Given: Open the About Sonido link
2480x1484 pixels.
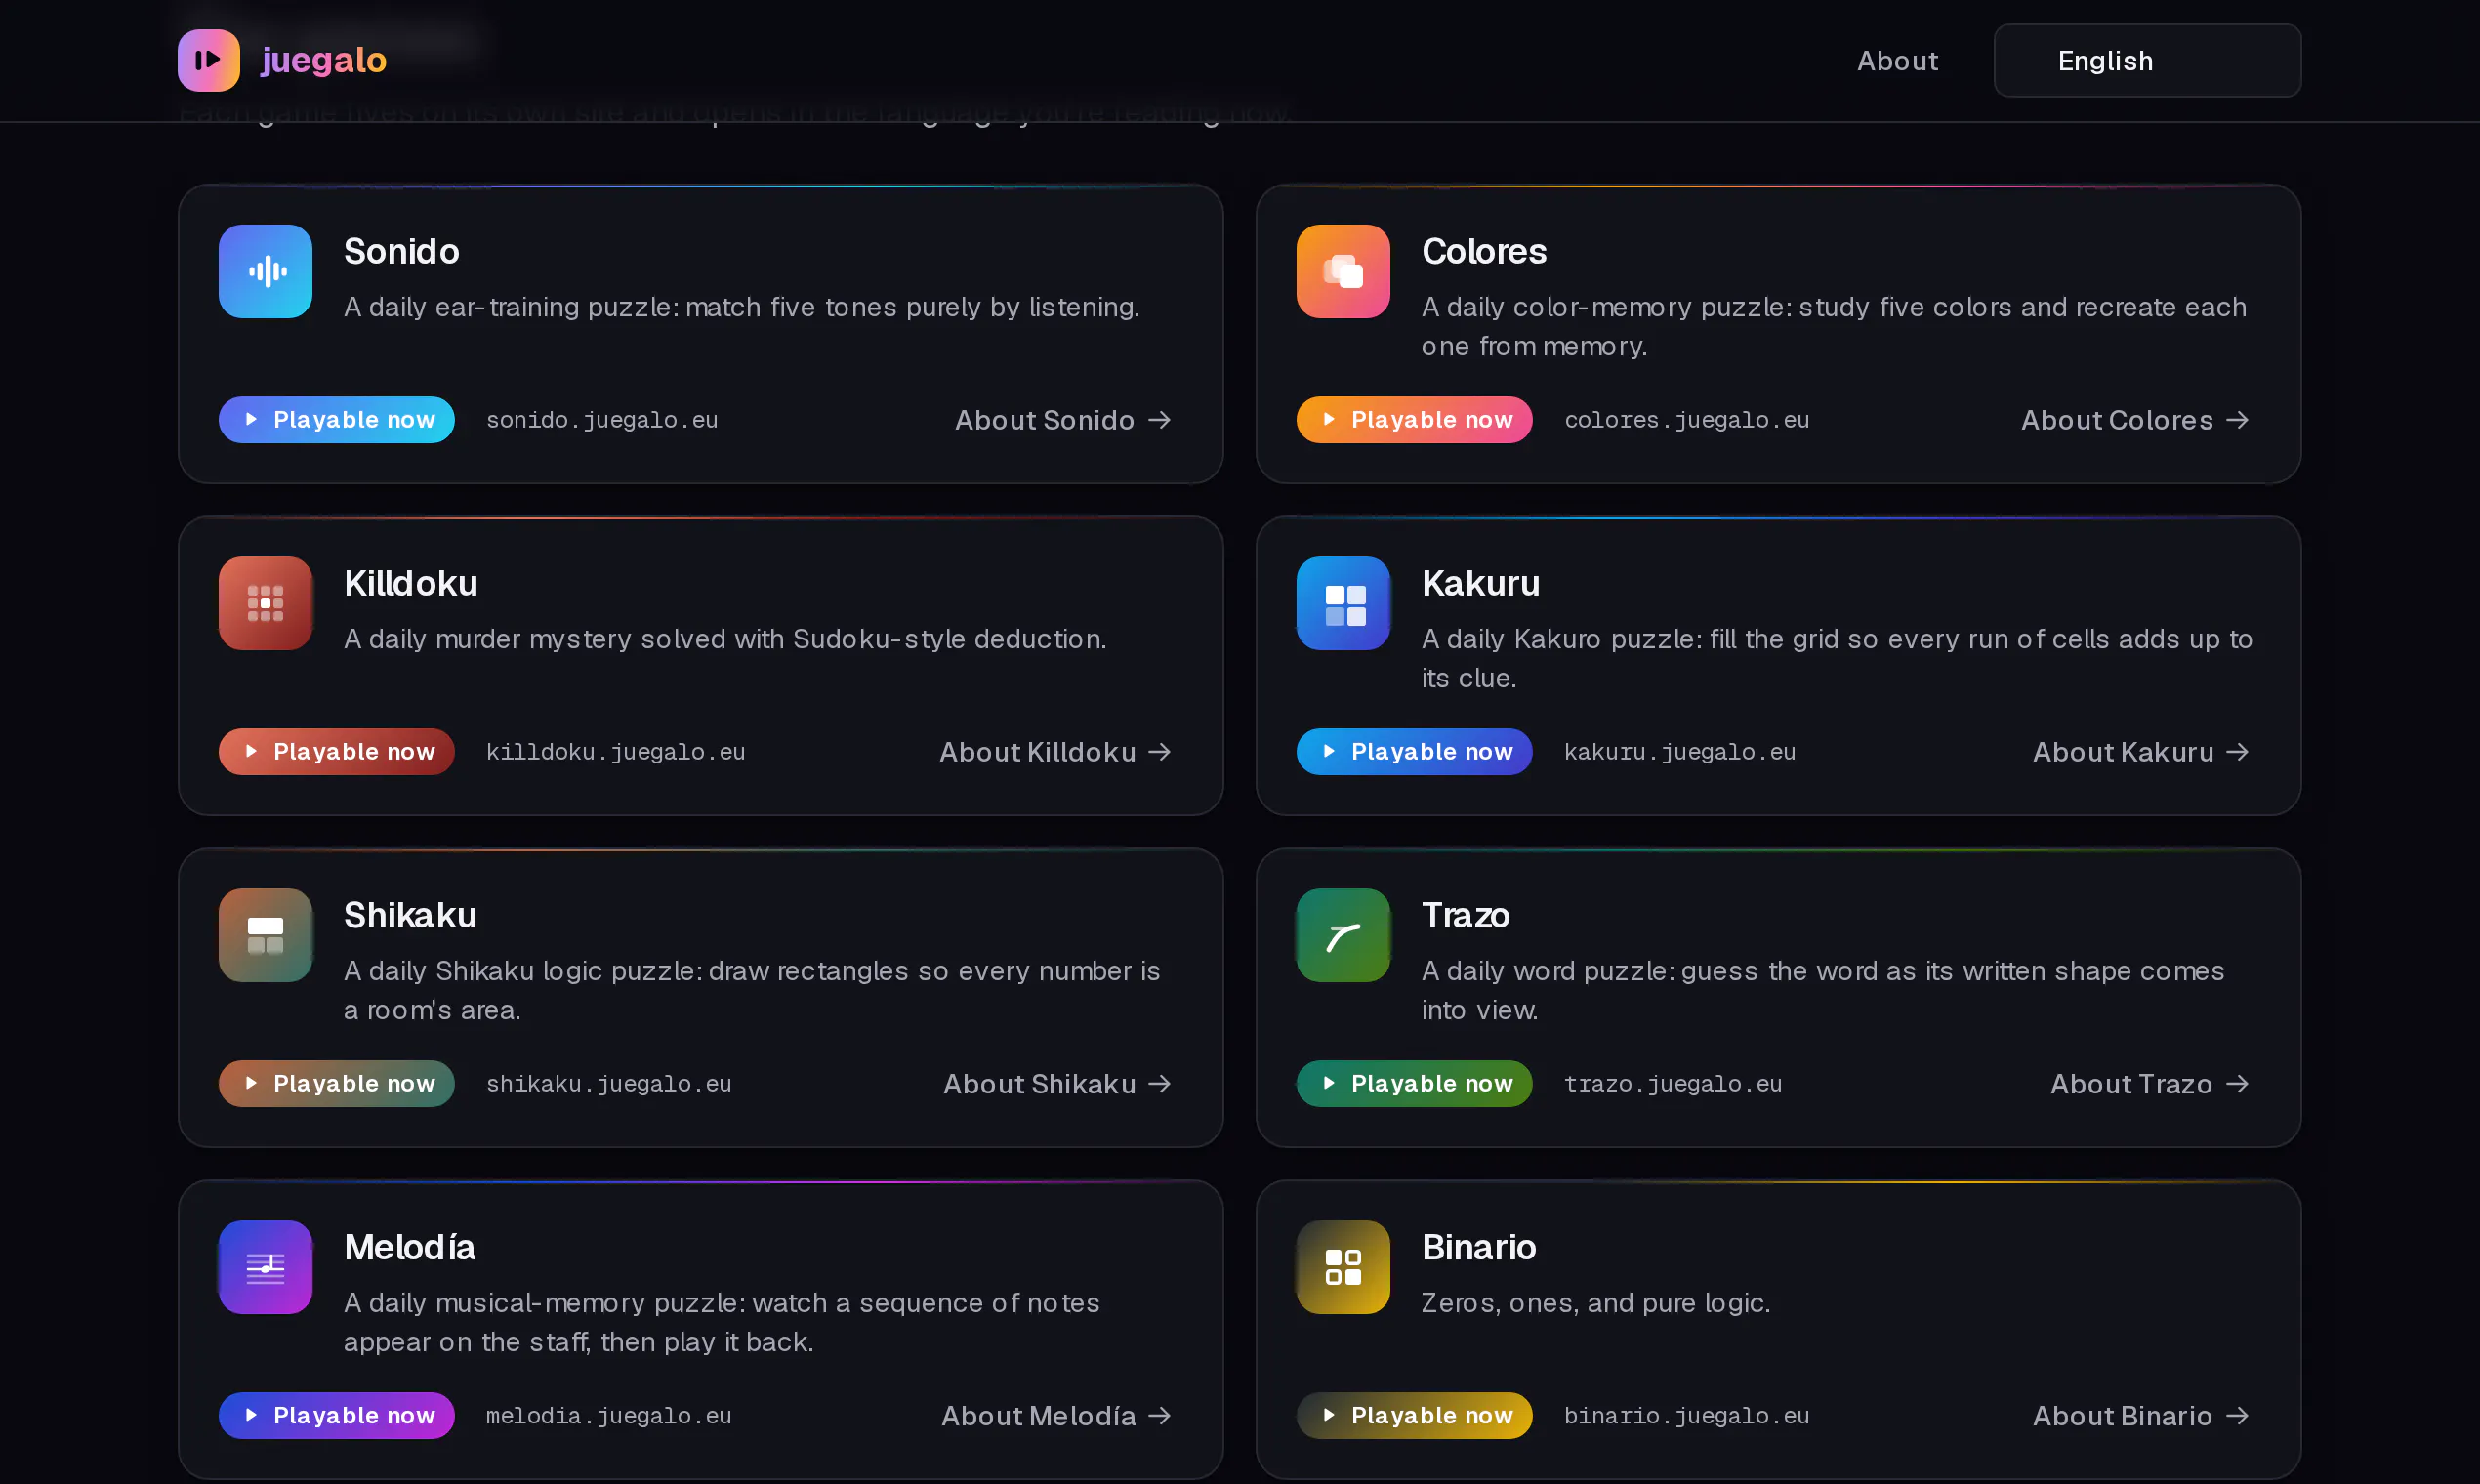Looking at the screenshot, I should pos(1063,420).
